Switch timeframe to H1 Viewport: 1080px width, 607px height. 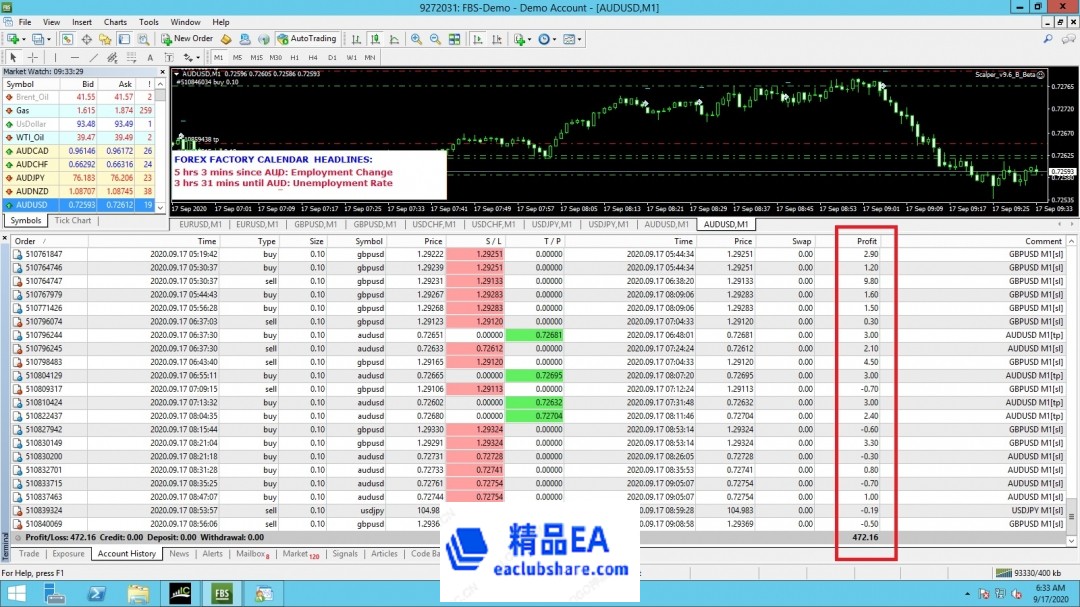click(x=295, y=58)
